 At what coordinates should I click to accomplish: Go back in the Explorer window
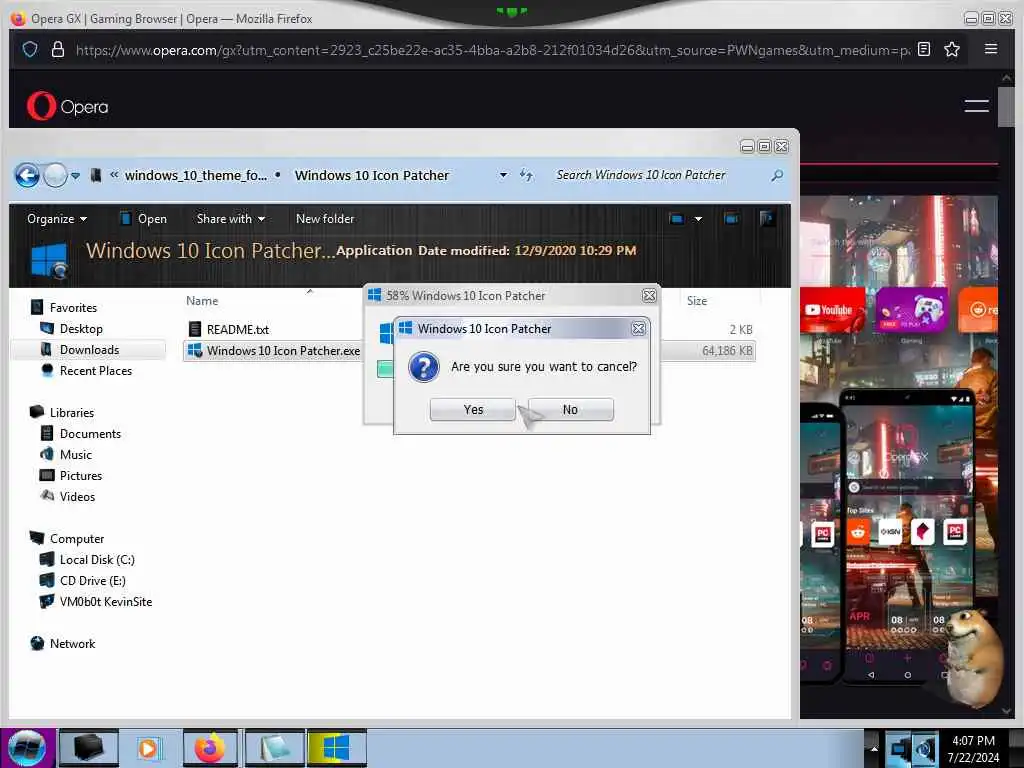[27, 175]
